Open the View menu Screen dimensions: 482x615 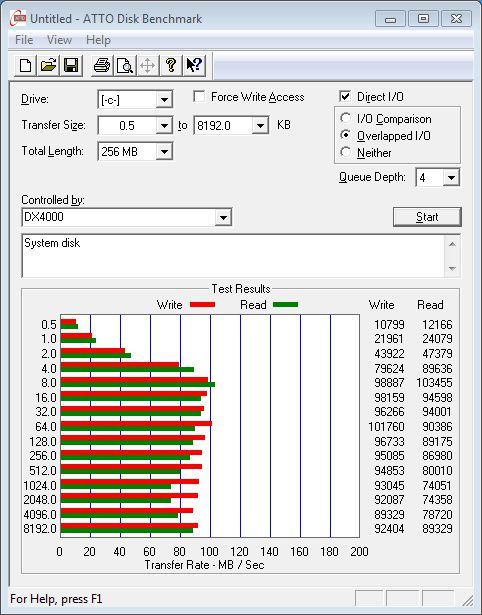coord(59,40)
